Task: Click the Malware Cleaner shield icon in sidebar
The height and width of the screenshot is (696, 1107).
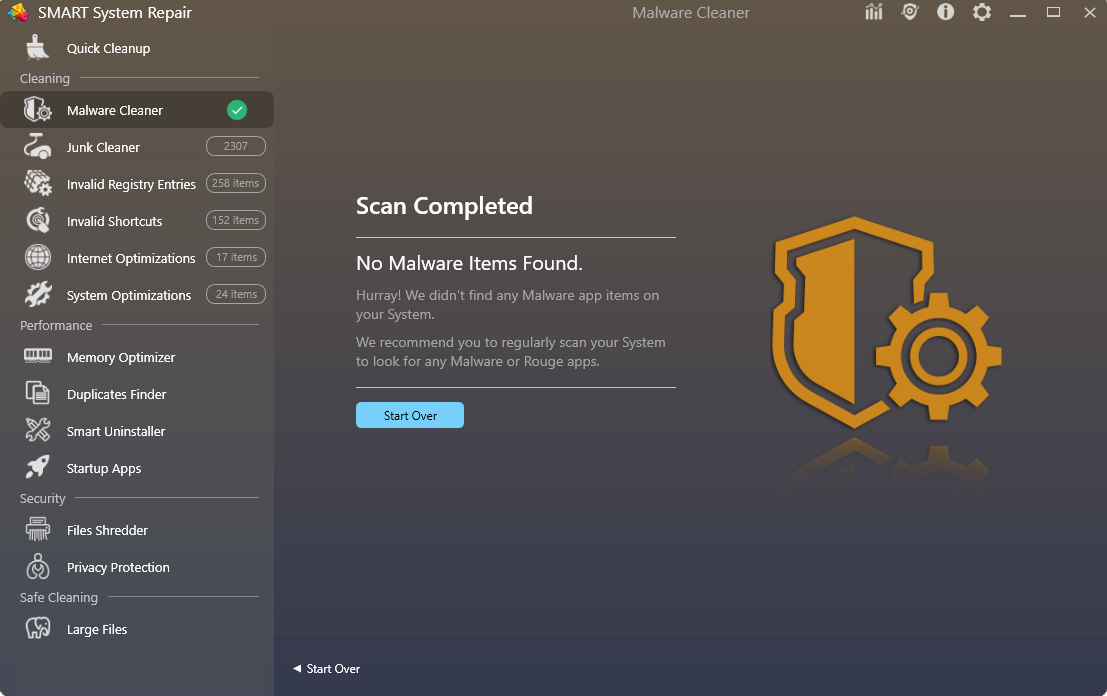Action: tap(37, 110)
